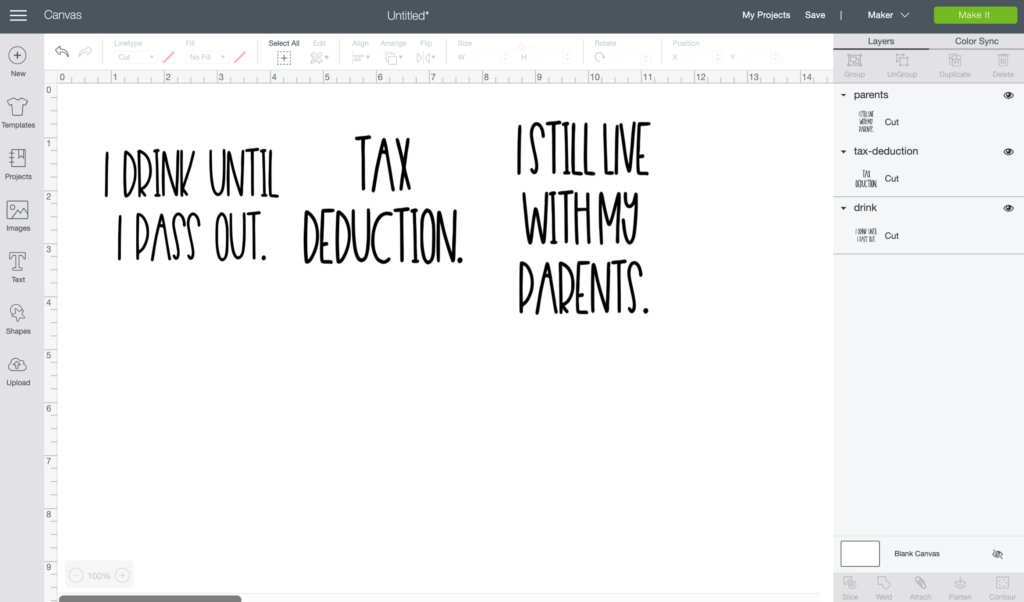Screen dimensions: 1024x602
Task: Open the Maker machine dropdown
Action: 888,15
